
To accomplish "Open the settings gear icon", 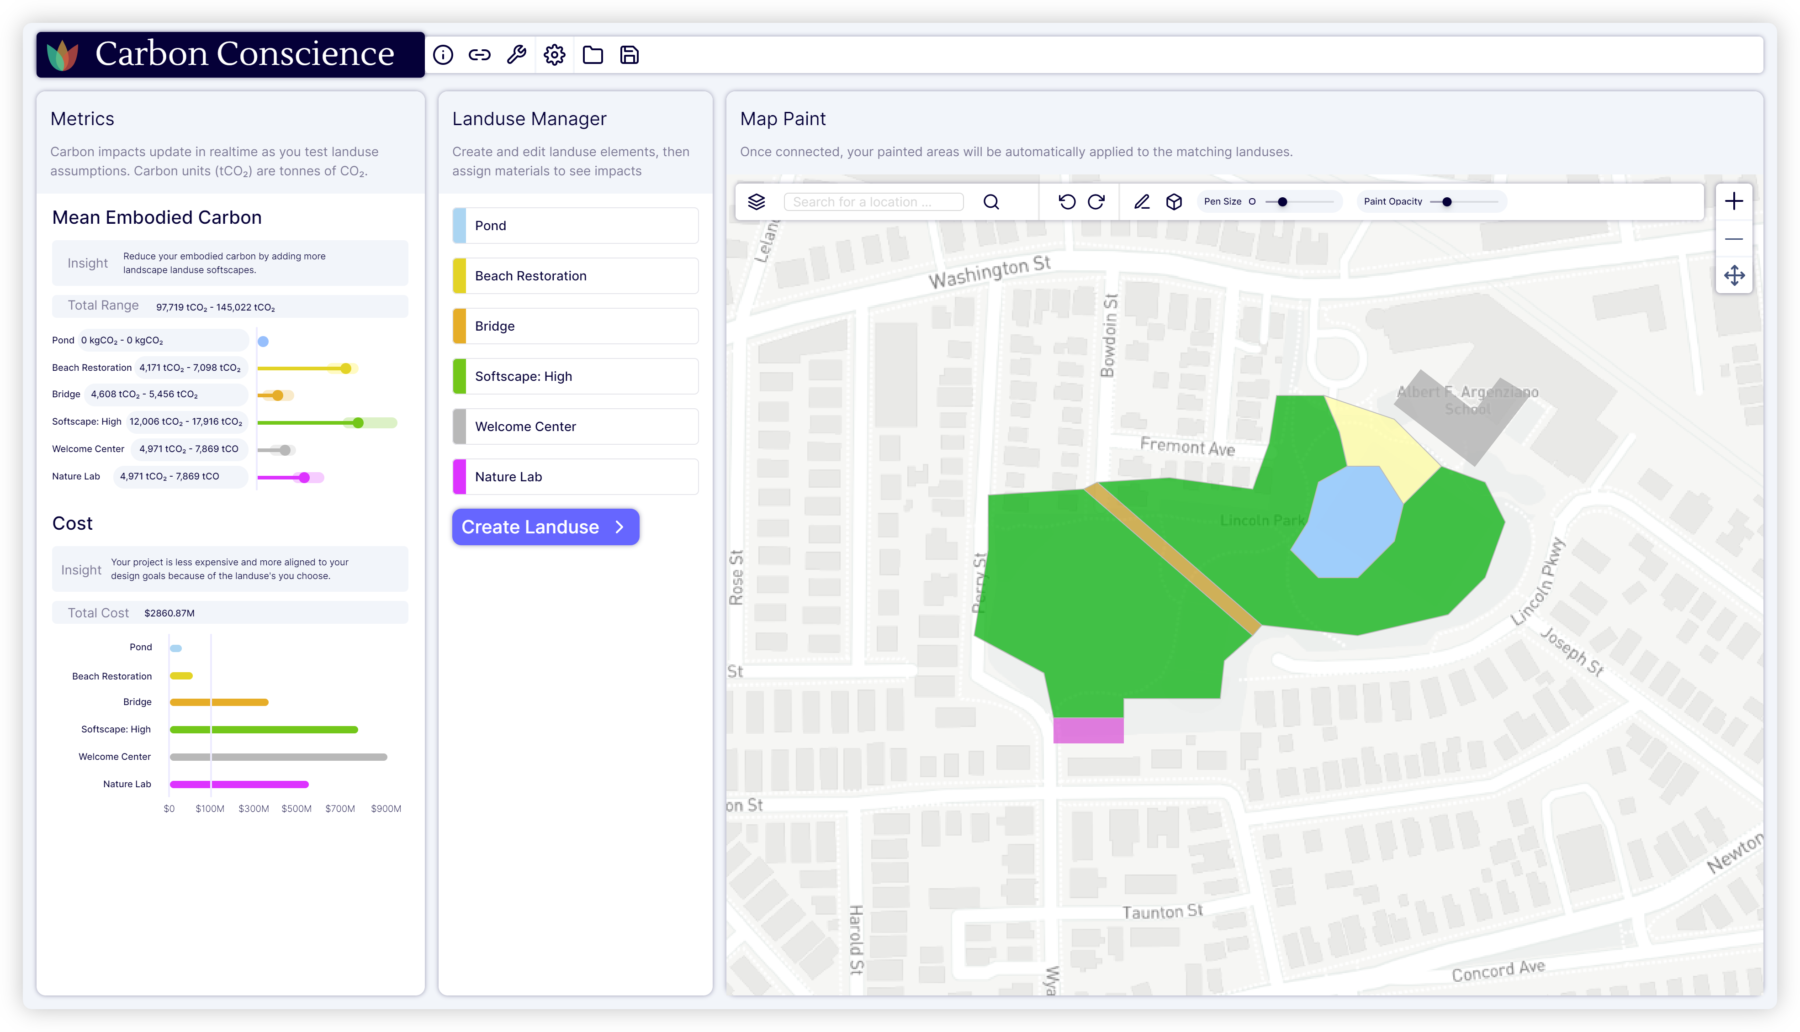I will 555,55.
